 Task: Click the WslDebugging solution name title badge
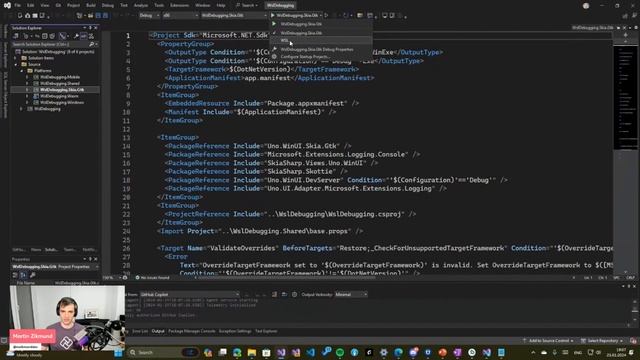click(x=280, y=5)
